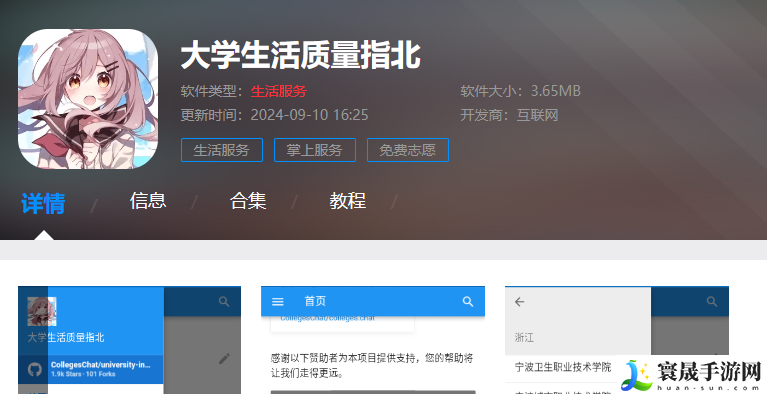Click the GitHub icon beside CollegesChat

point(35,369)
